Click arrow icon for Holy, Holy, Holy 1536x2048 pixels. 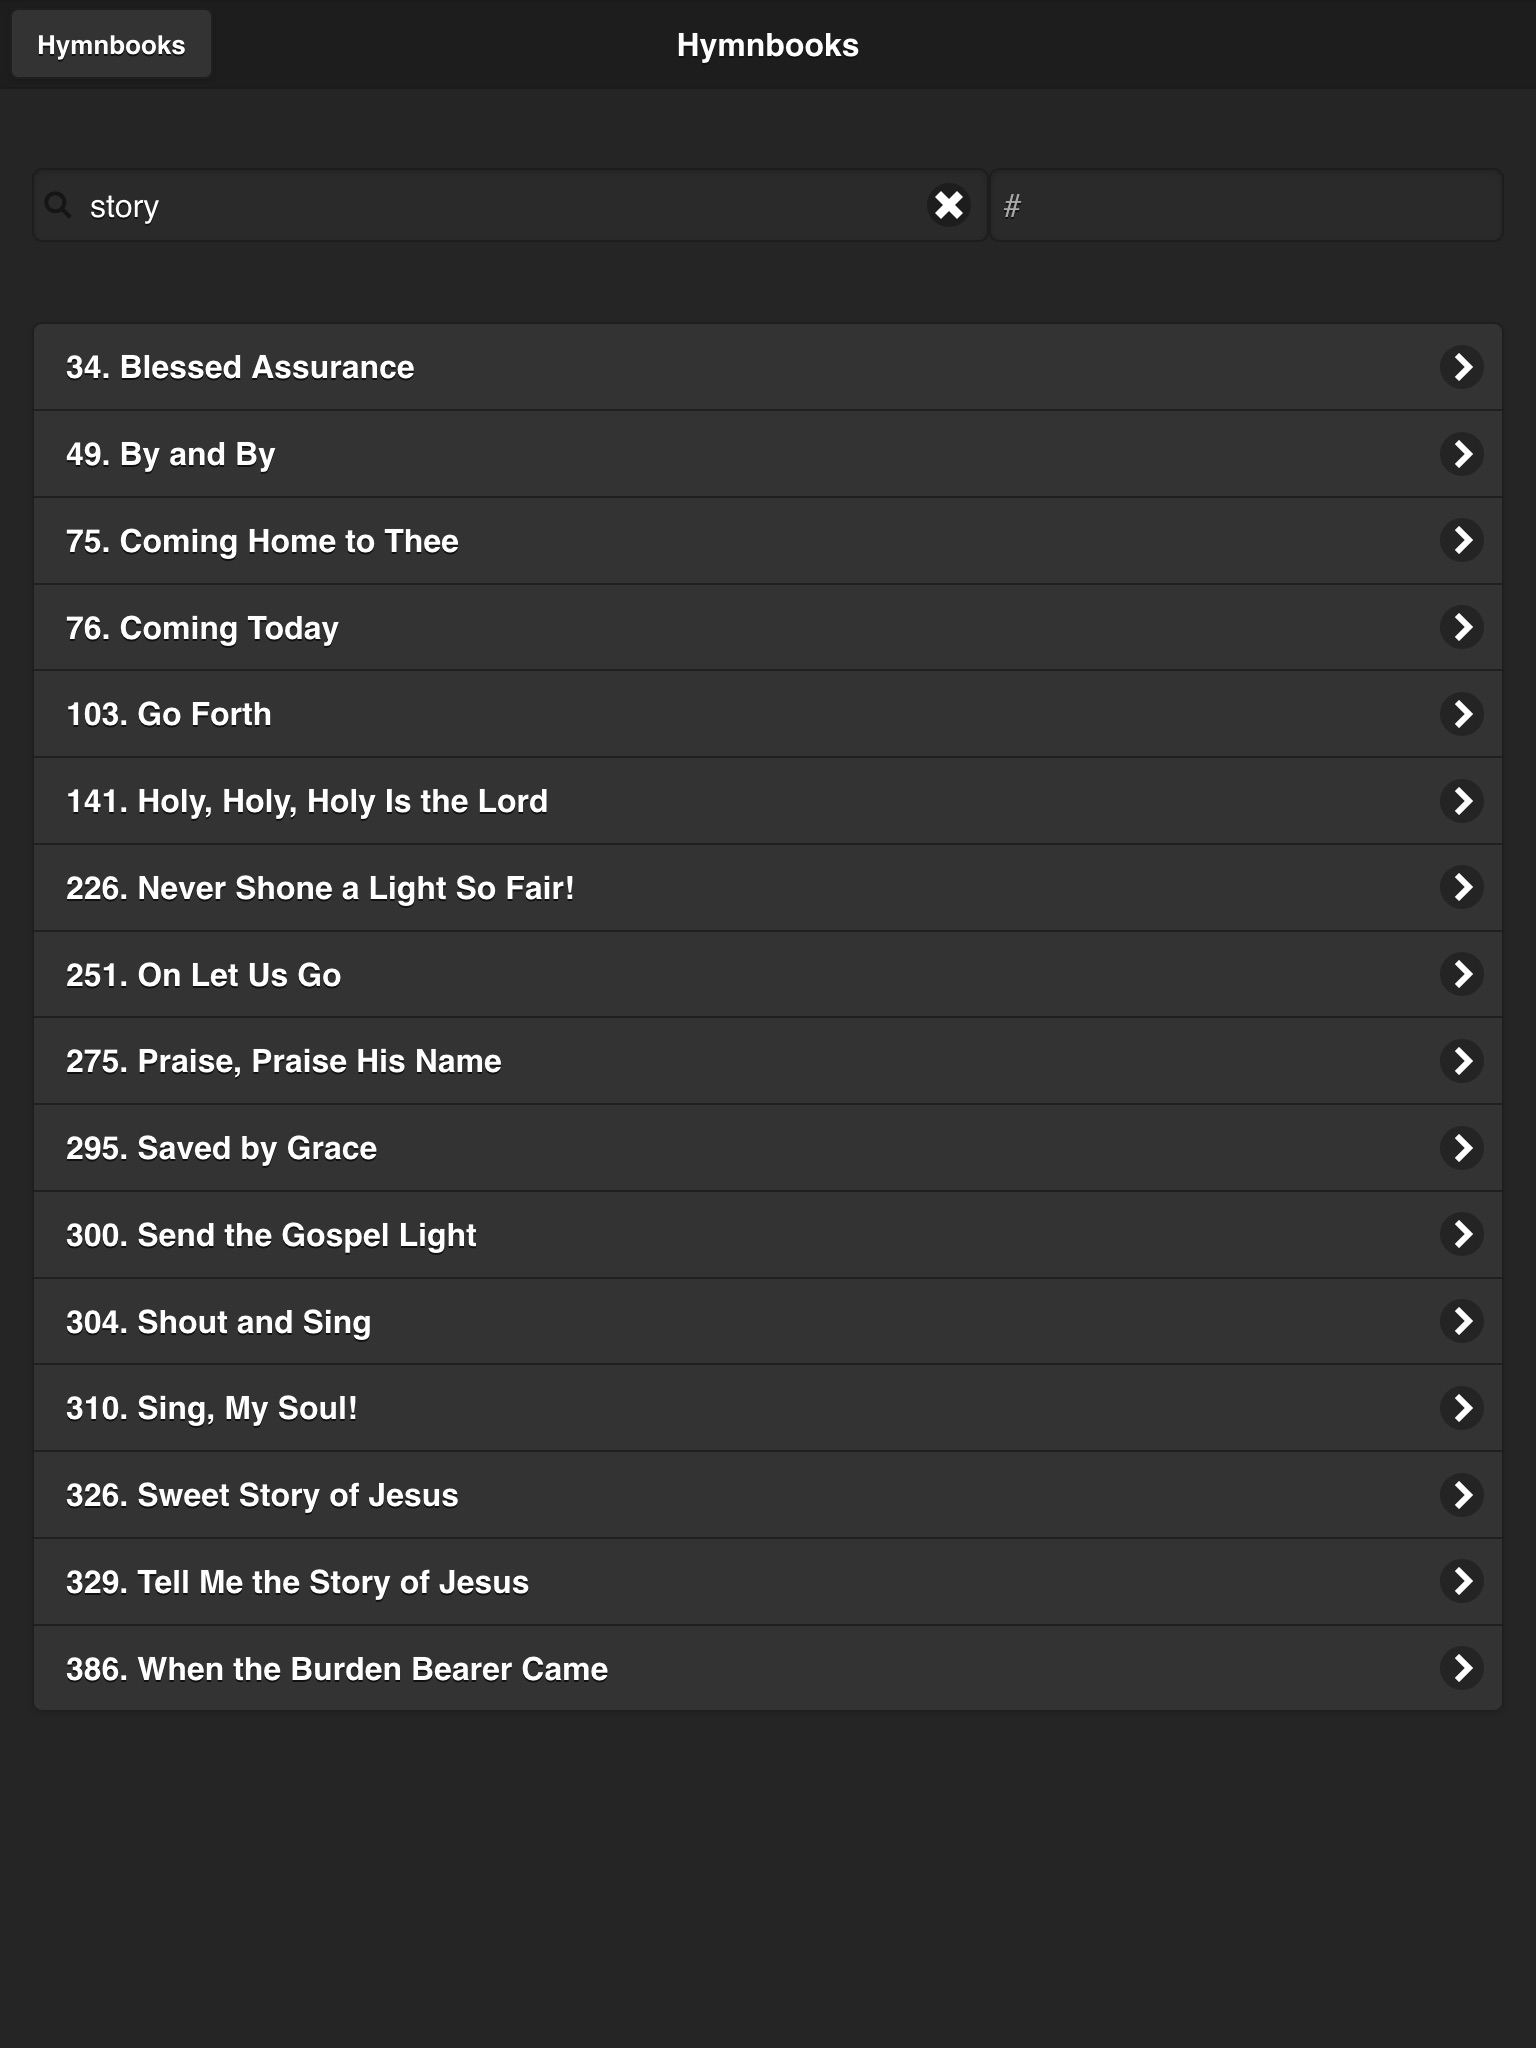[1461, 801]
